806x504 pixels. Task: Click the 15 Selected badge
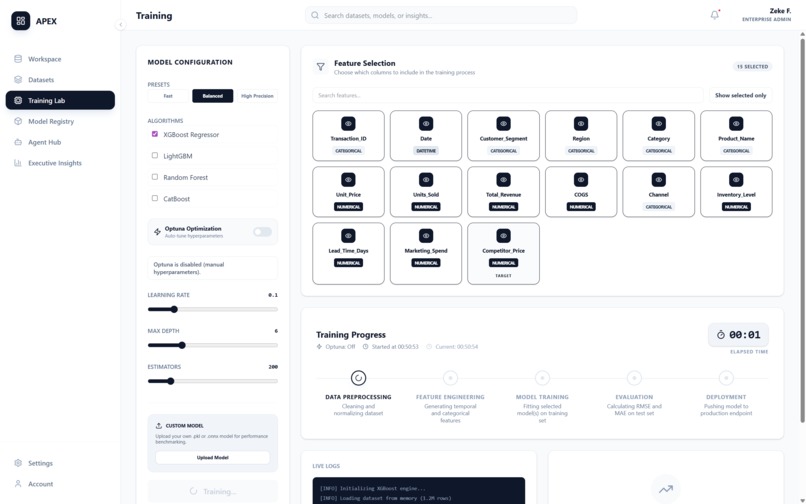pos(752,67)
